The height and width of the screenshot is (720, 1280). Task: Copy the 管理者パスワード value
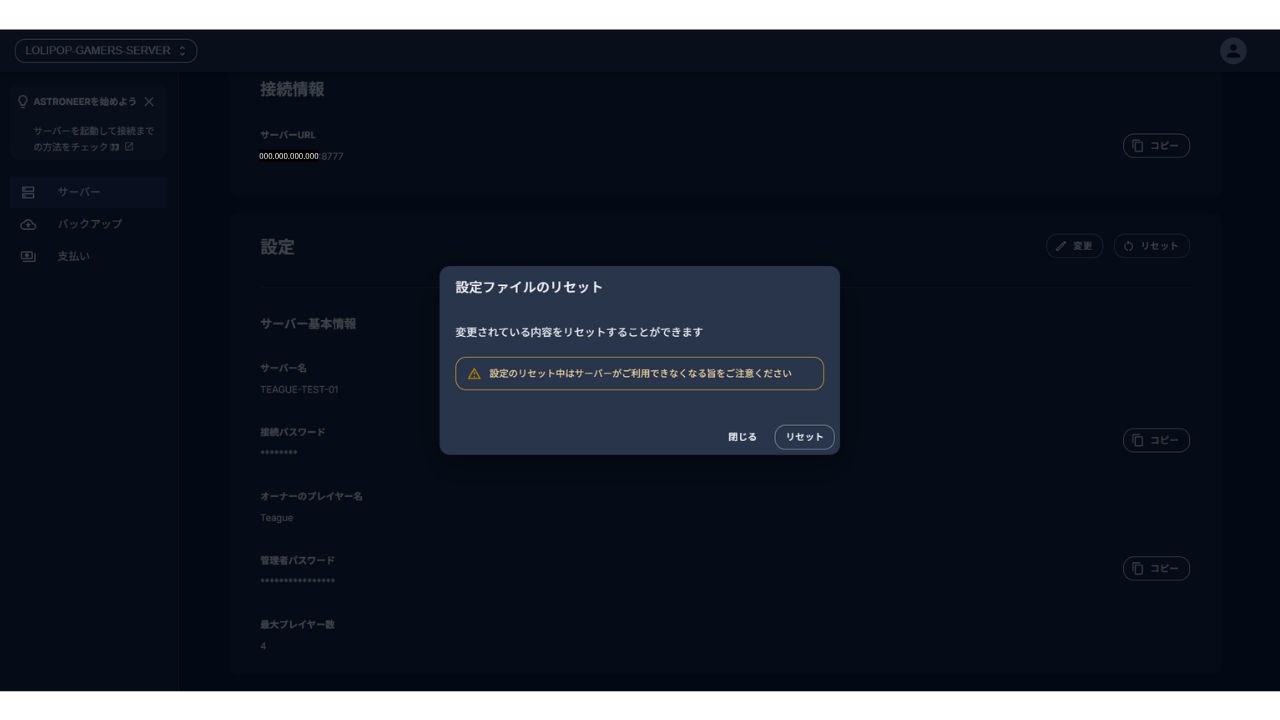coord(1156,568)
